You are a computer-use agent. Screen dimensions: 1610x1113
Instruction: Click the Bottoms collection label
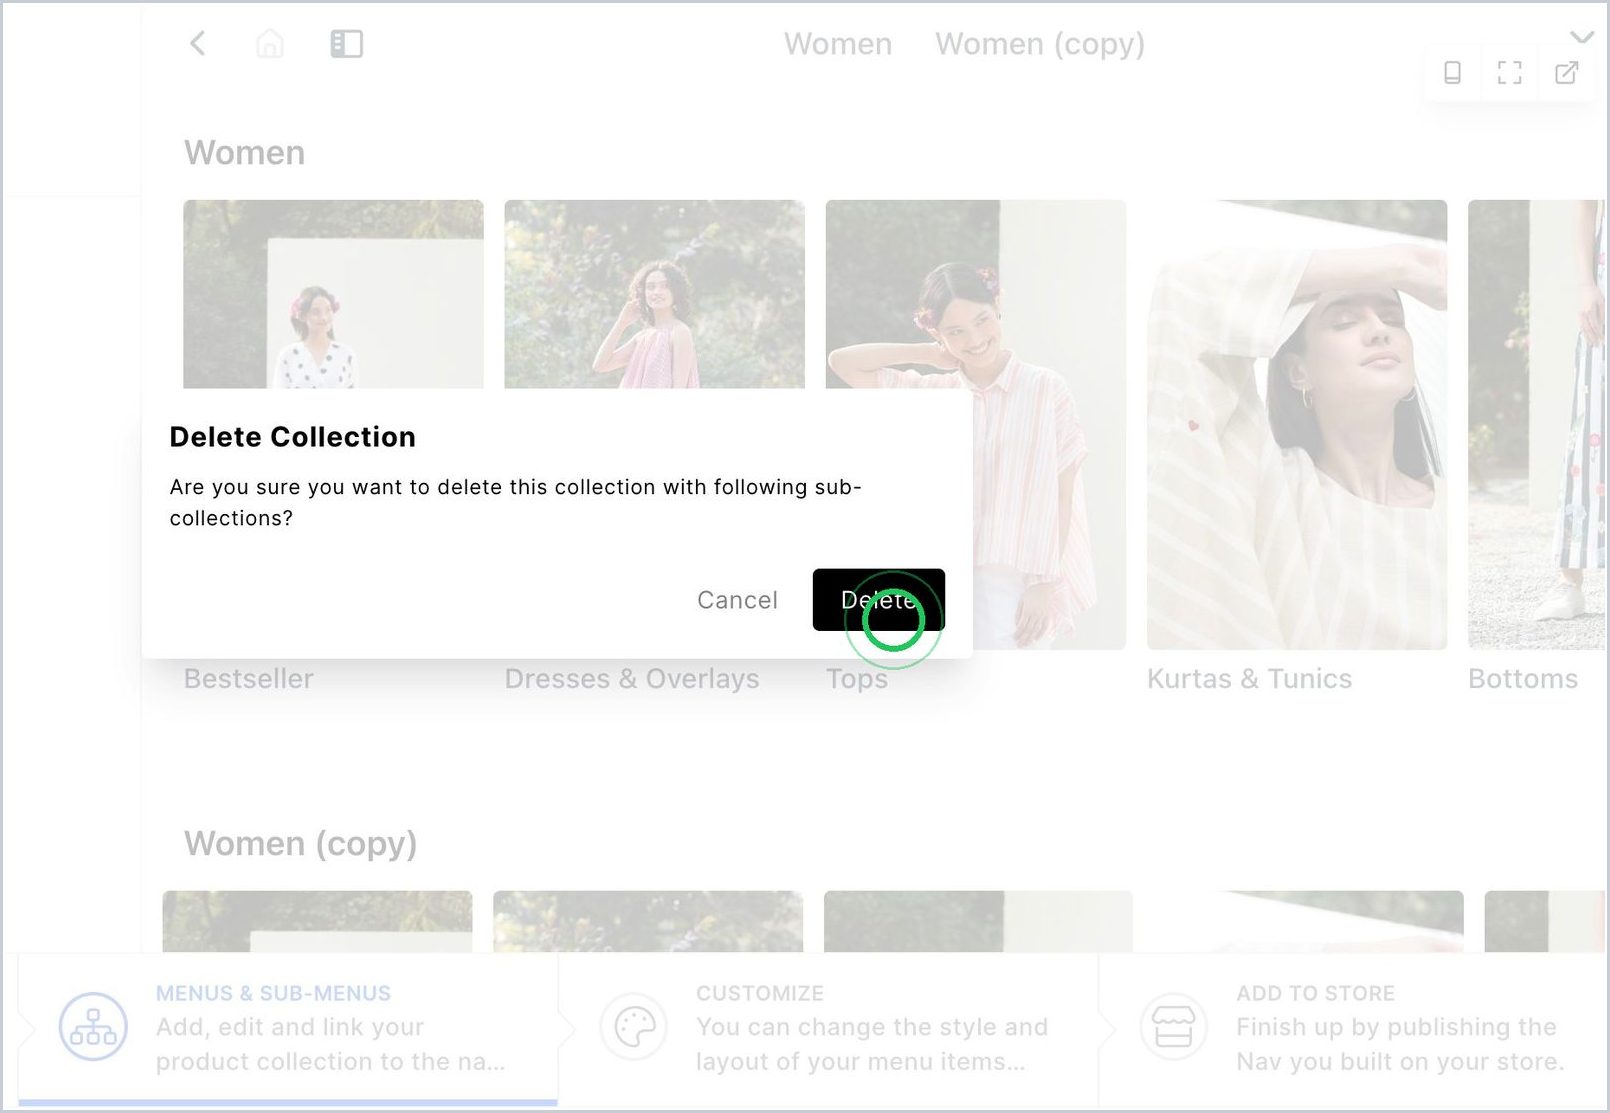point(1523,679)
